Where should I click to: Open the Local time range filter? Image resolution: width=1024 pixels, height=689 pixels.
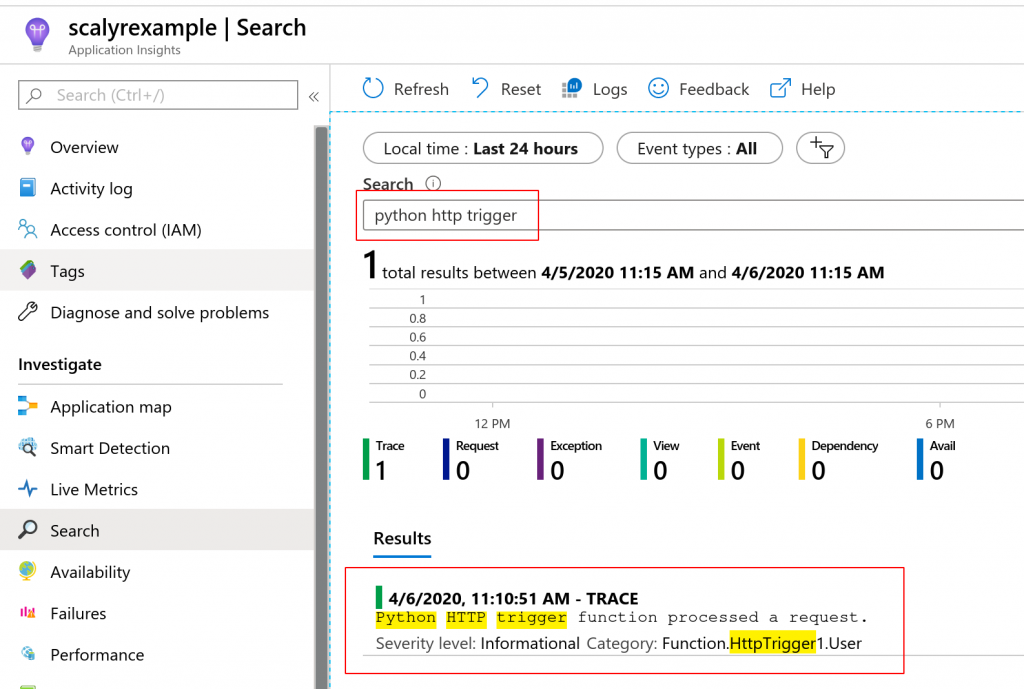[483, 149]
